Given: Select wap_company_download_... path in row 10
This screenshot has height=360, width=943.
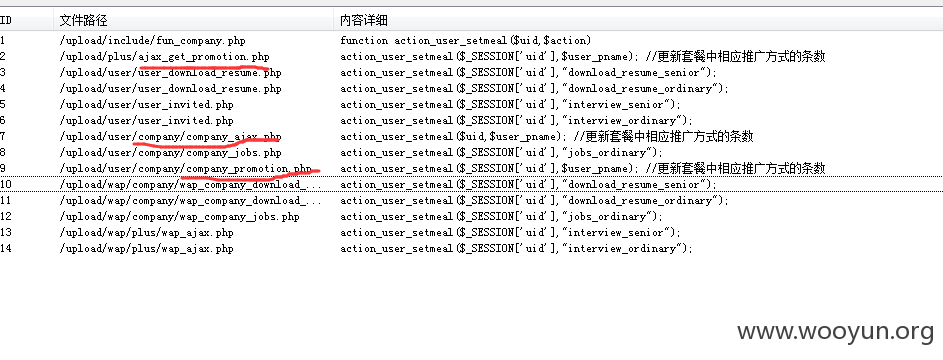Looking at the screenshot, I should point(190,185).
